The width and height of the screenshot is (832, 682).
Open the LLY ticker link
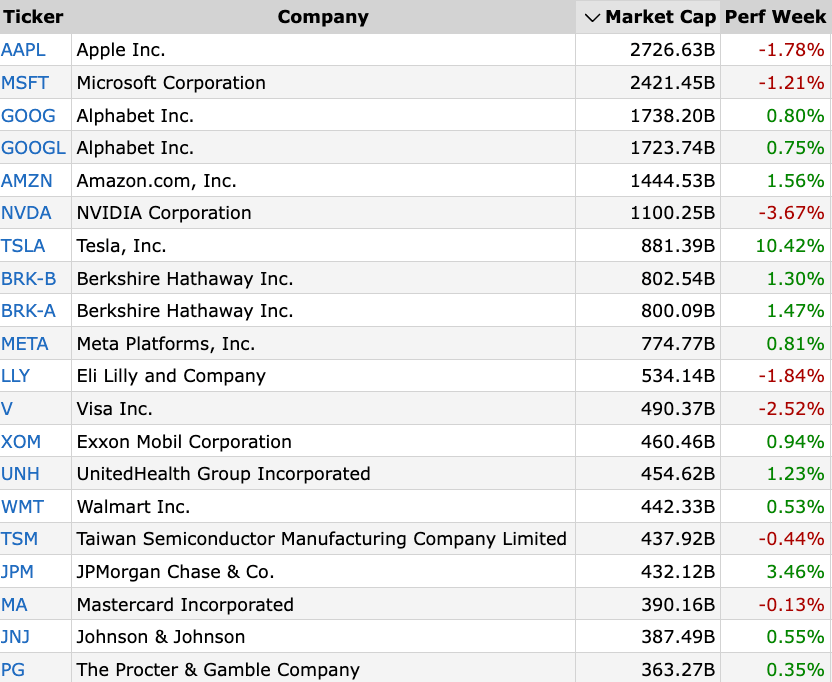pyautogui.click(x=16, y=376)
